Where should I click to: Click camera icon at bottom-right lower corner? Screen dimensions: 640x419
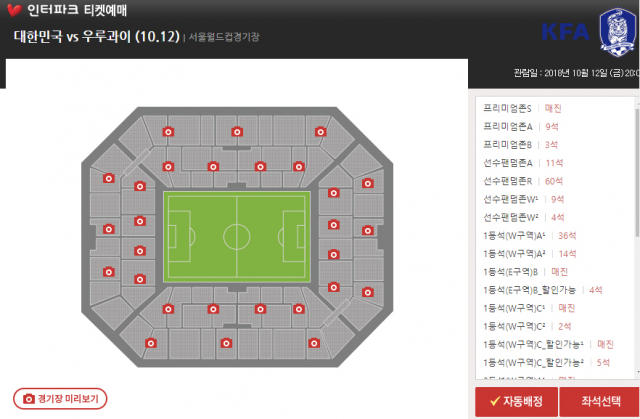tap(314, 343)
